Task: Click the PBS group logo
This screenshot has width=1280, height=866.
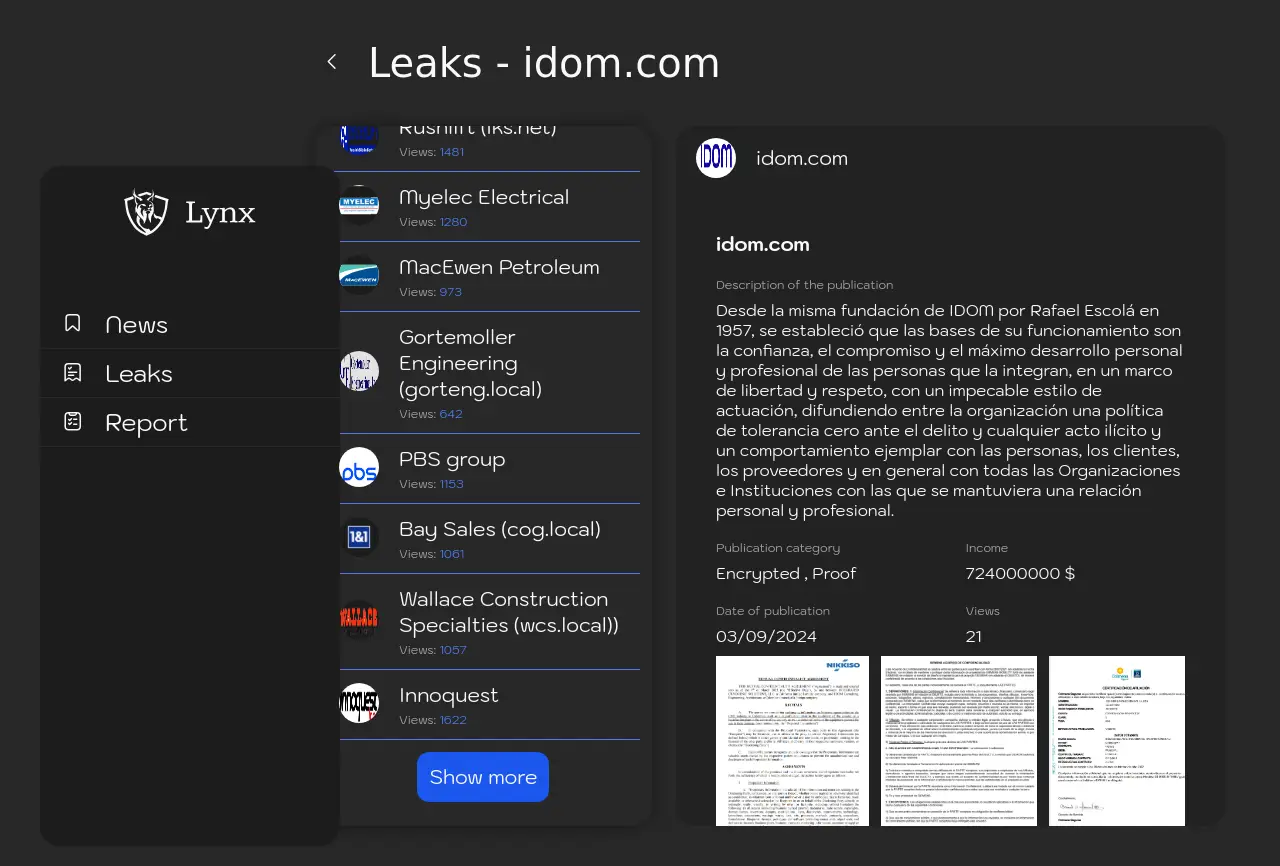Action: coord(359,467)
